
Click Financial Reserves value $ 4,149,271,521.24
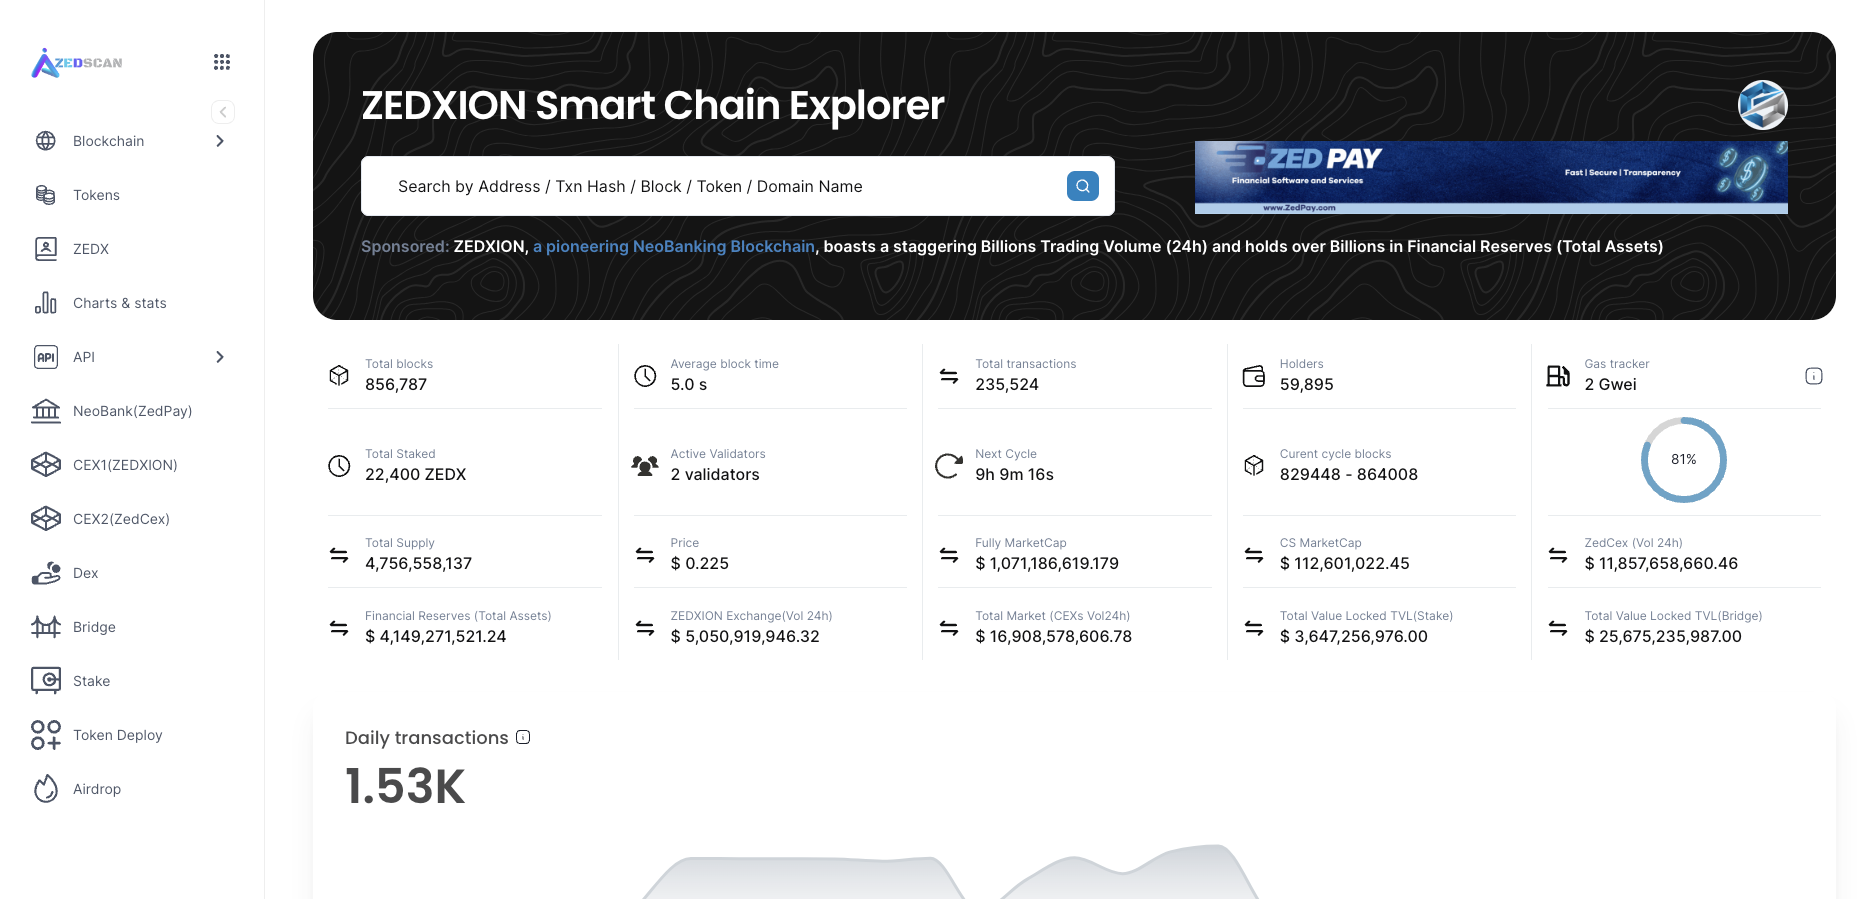point(436,637)
